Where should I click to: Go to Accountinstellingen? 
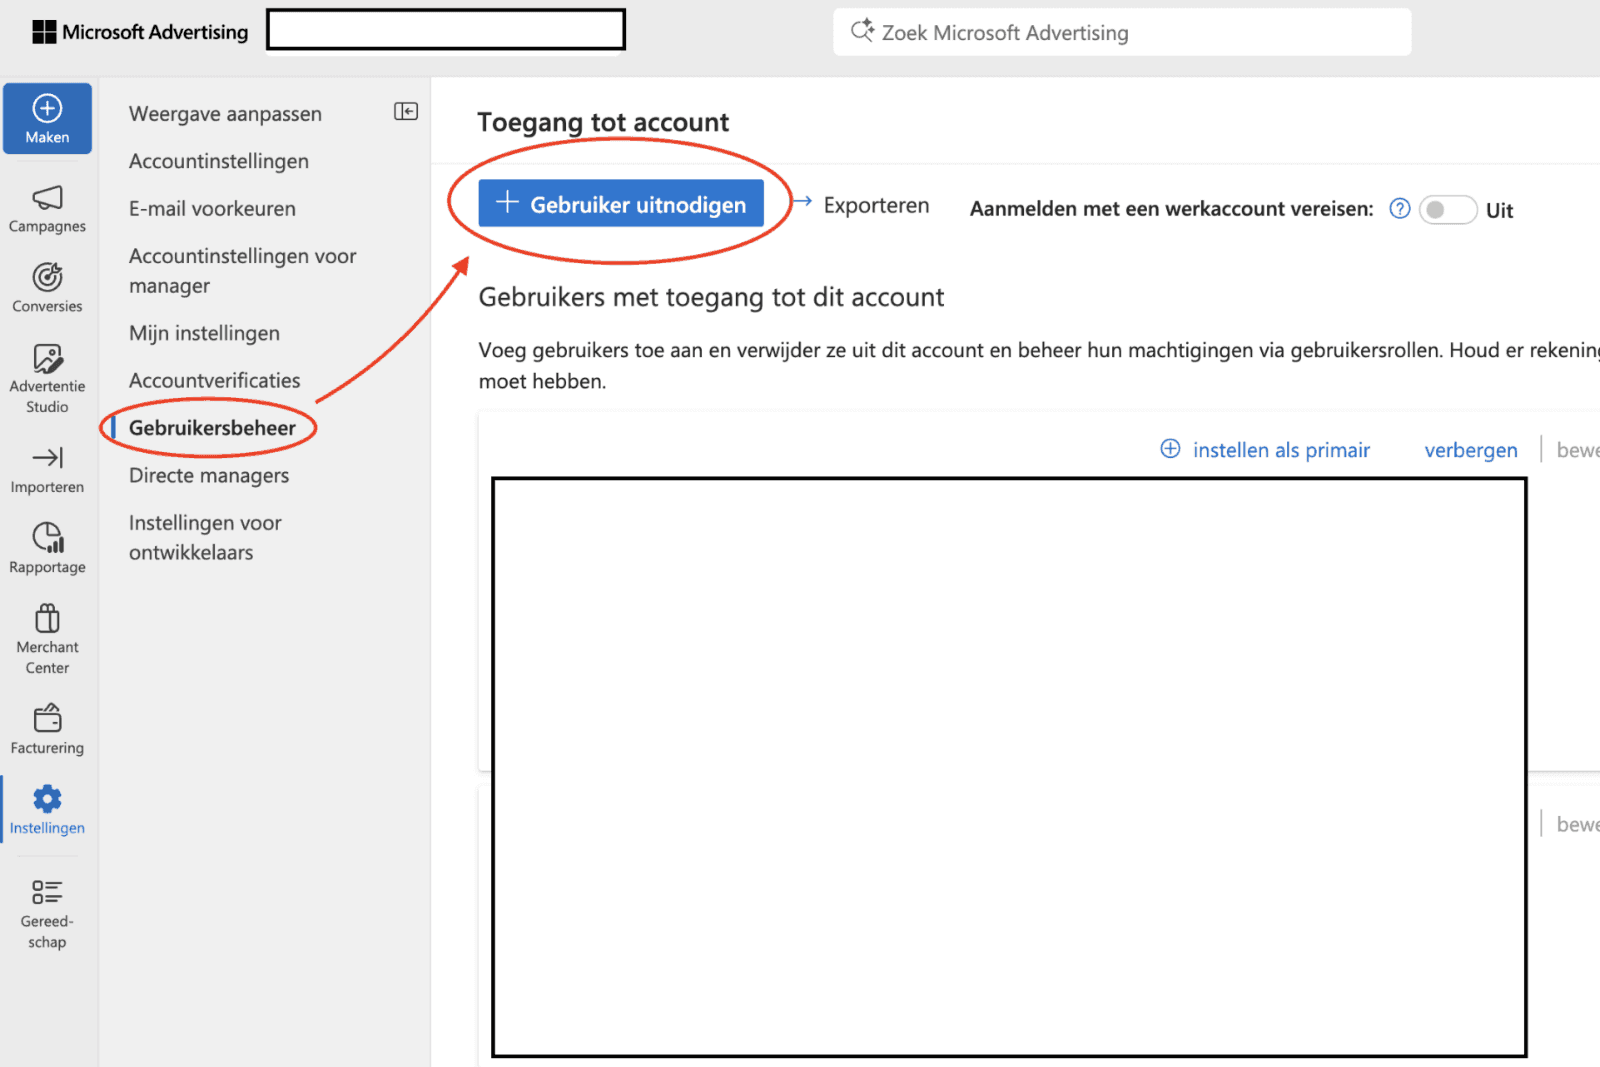219,161
